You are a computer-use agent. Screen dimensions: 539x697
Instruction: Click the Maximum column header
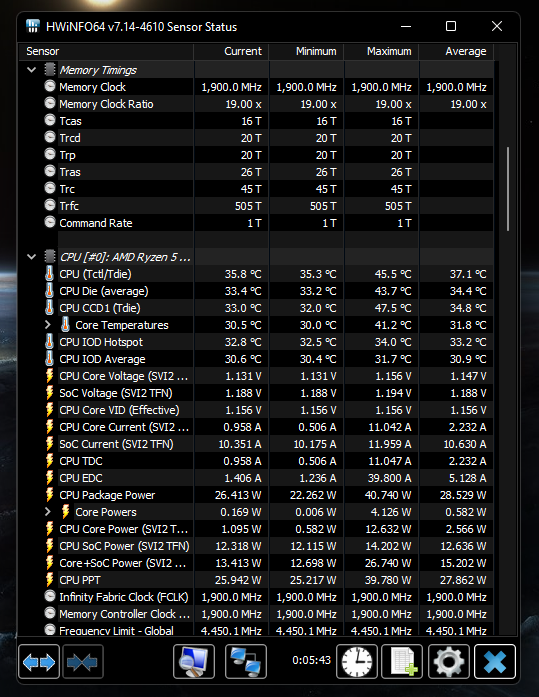tap(381, 52)
